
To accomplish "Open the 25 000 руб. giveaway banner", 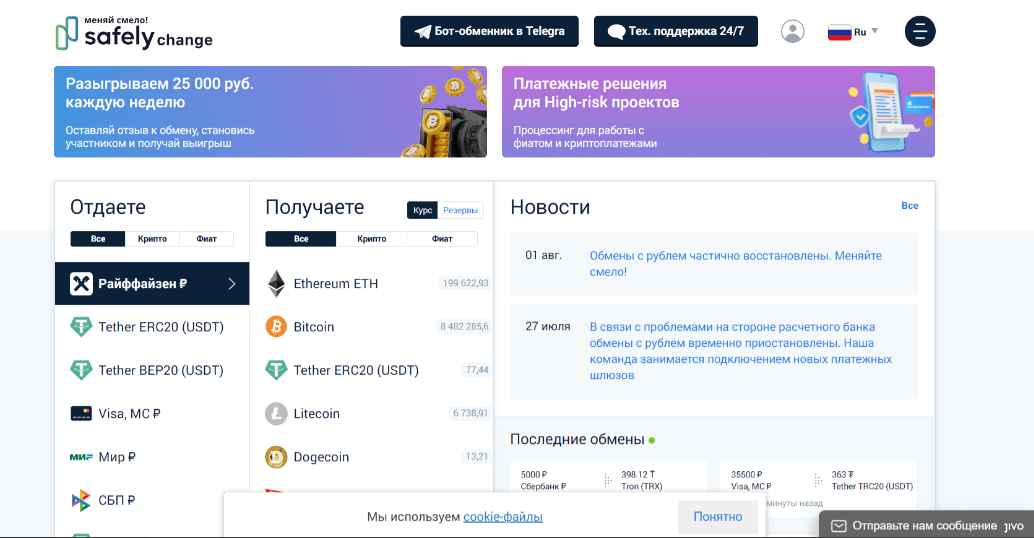I will point(270,111).
